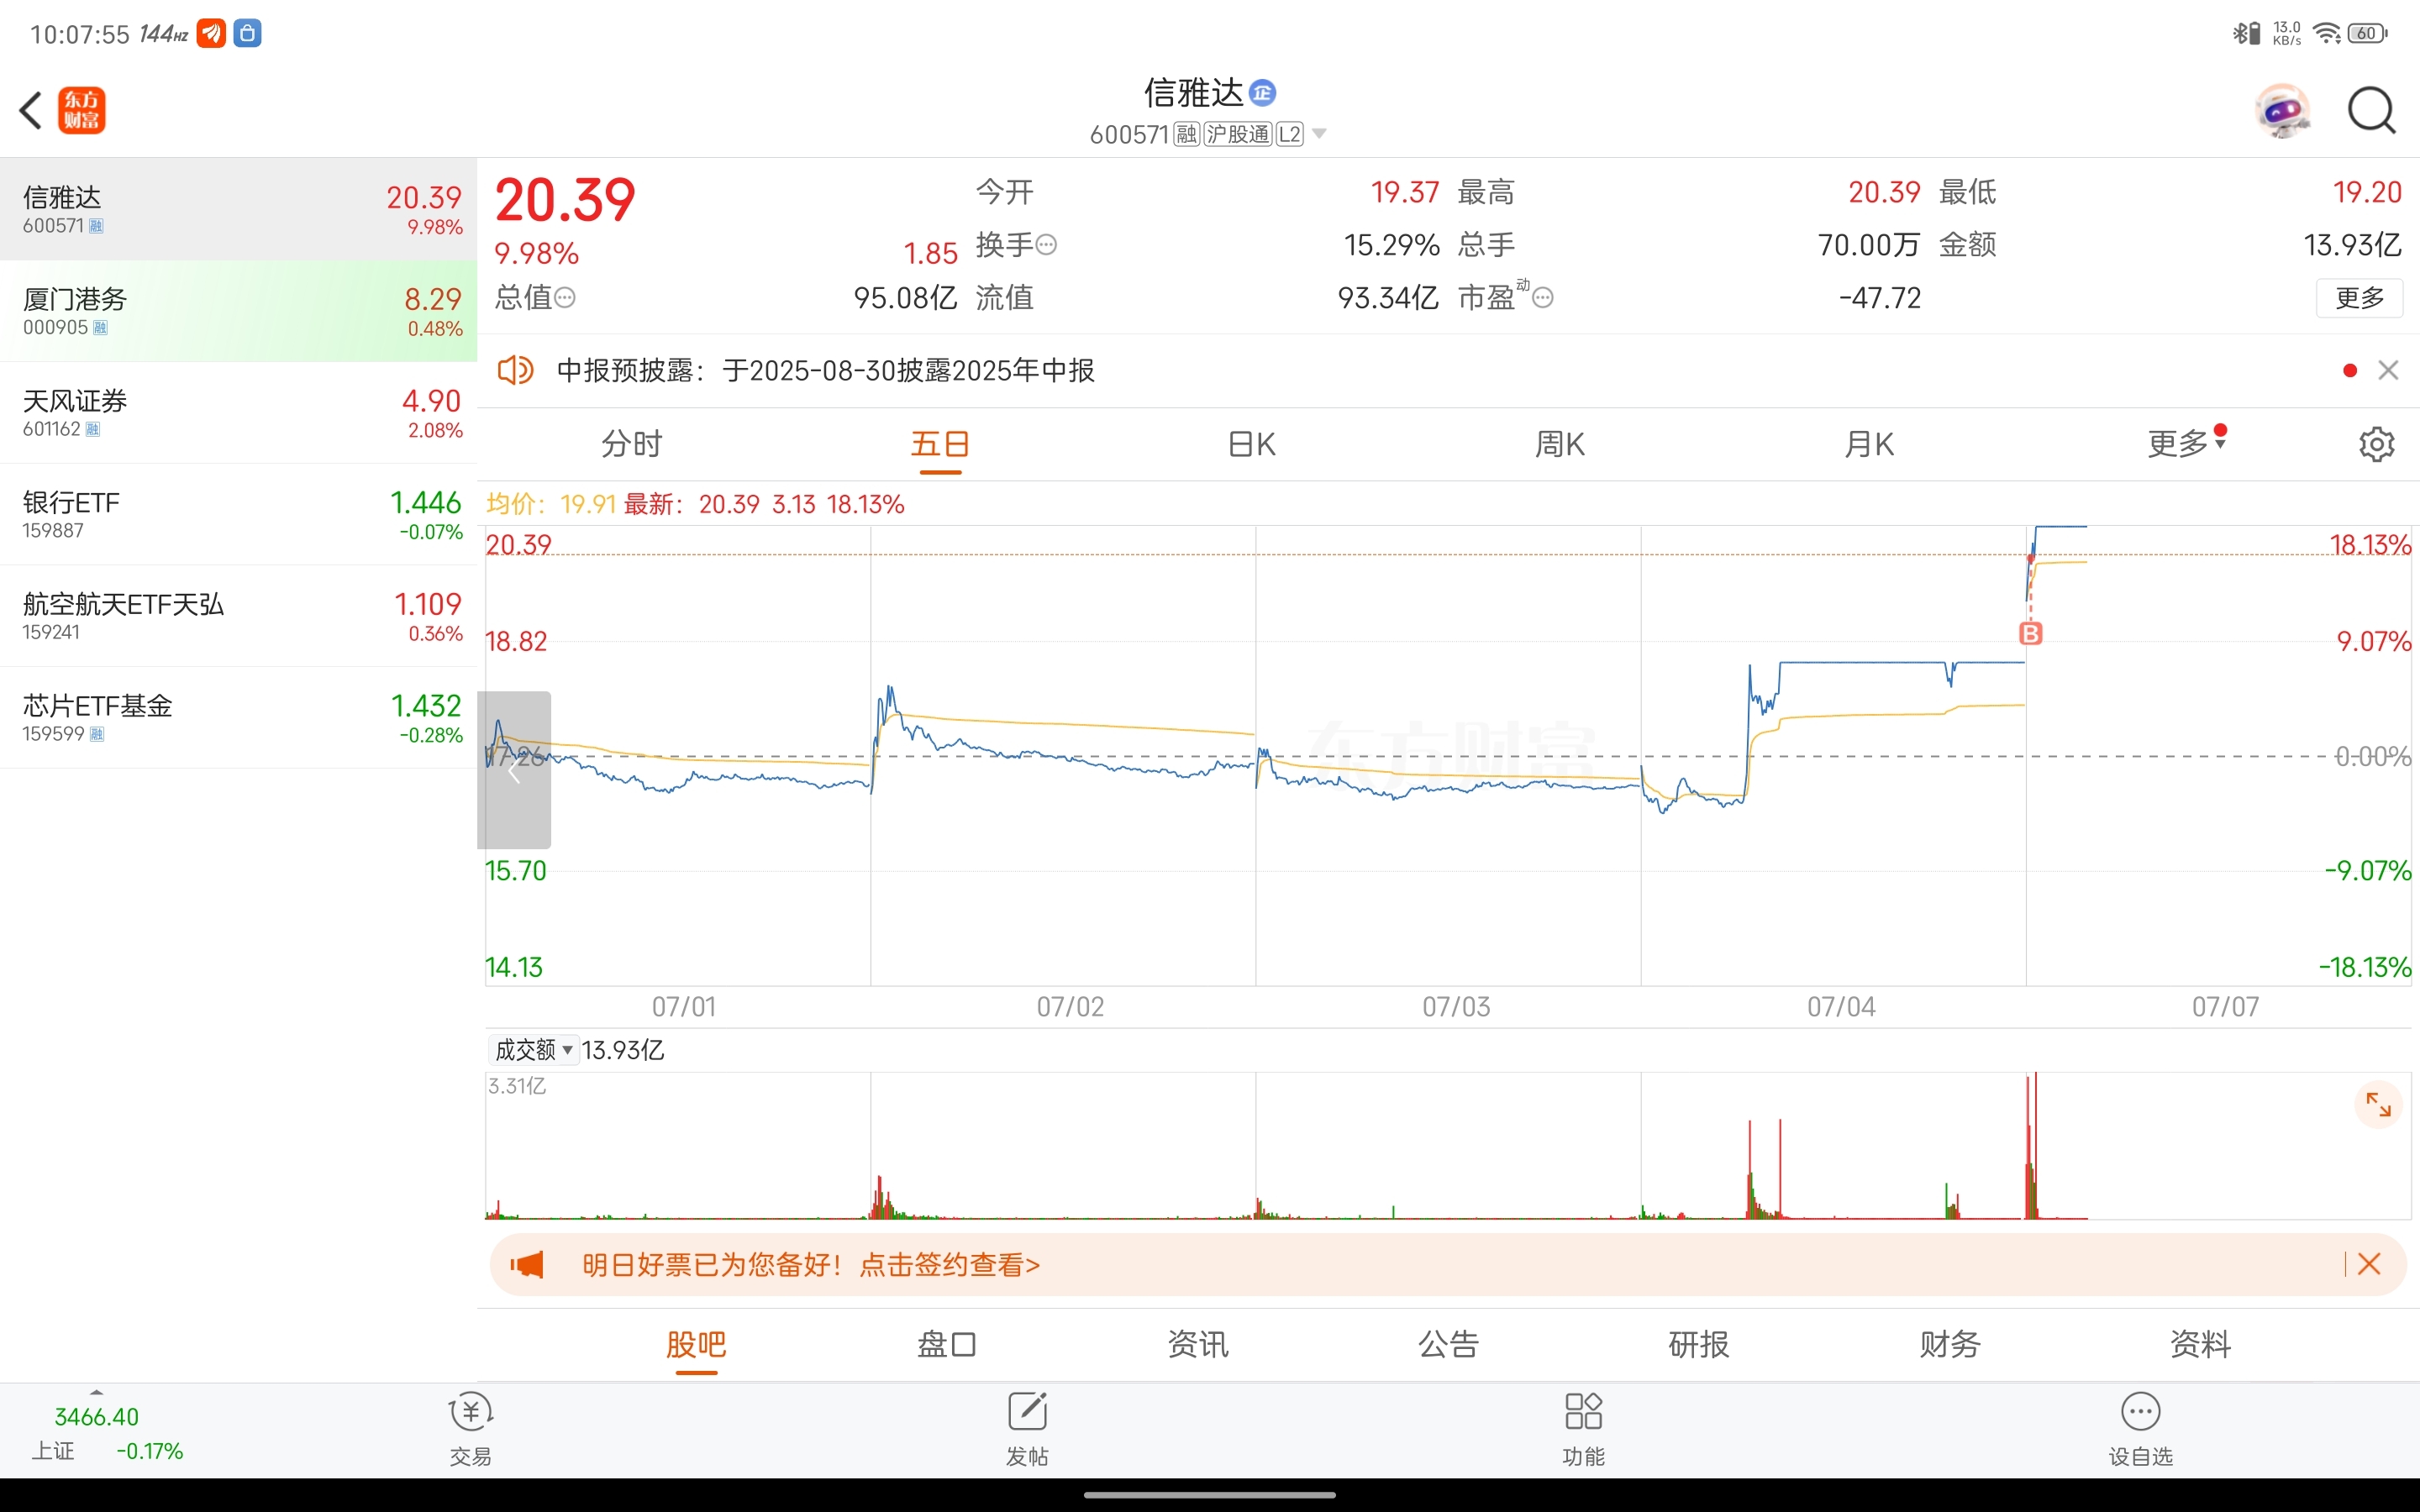Open the 东方财富 home logo
The image size is (2420, 1512).
(81, 110)
